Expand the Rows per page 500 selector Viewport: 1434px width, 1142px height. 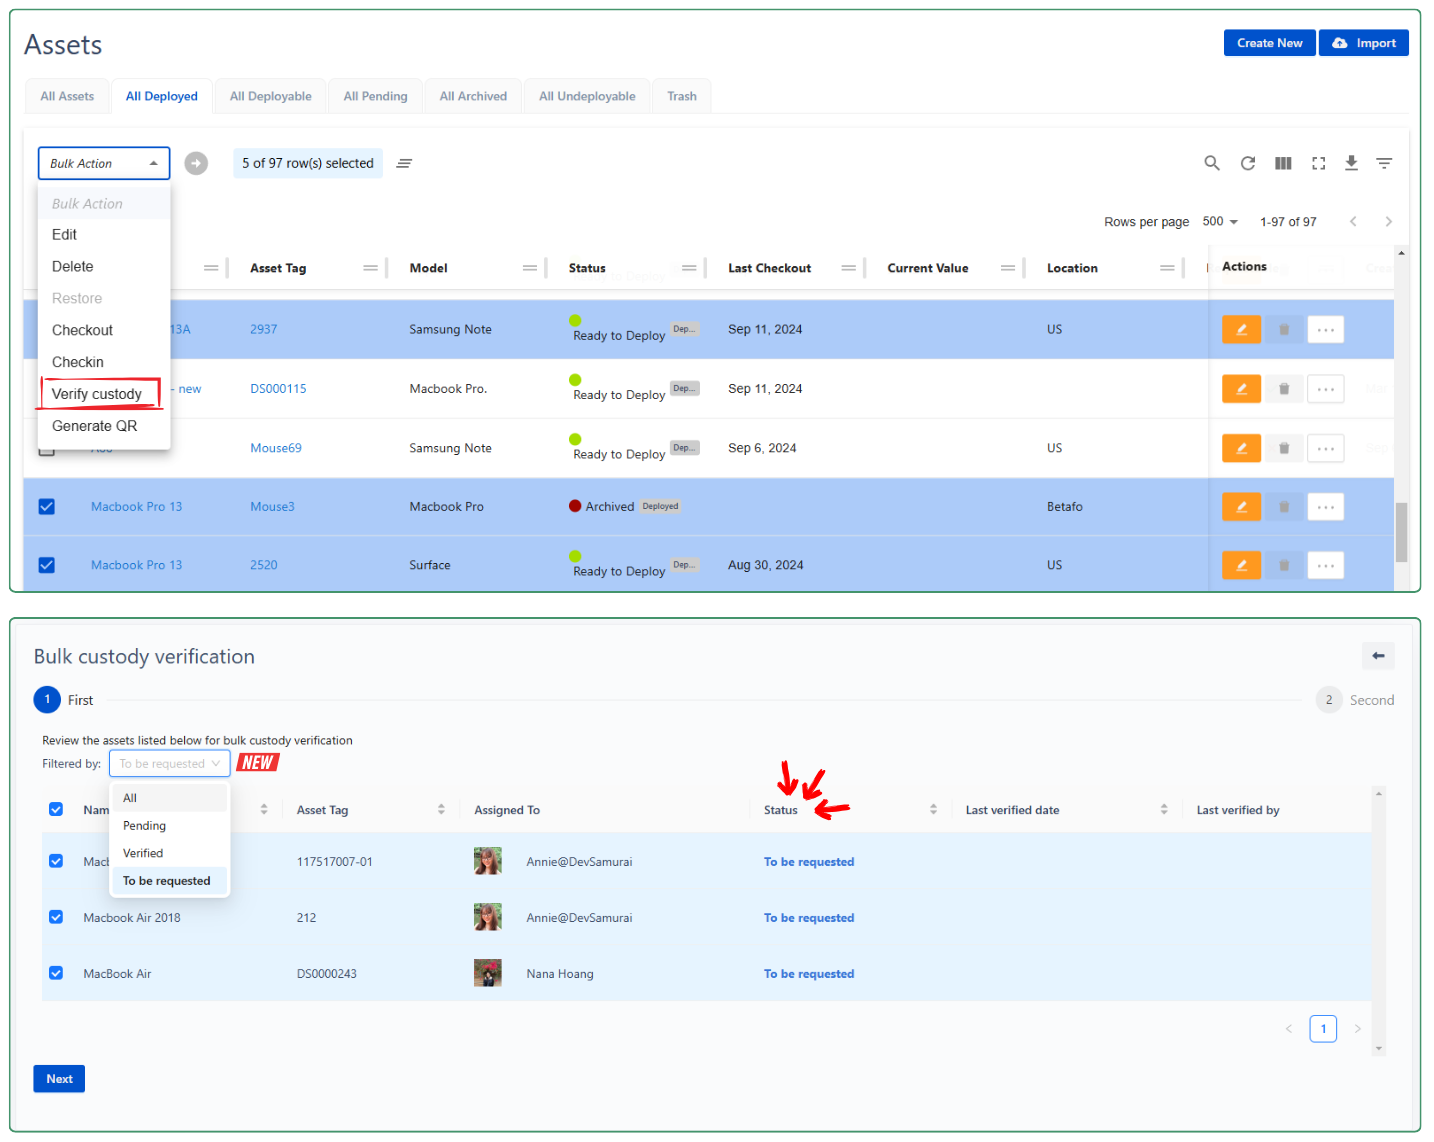click(x=1220, y=222)
